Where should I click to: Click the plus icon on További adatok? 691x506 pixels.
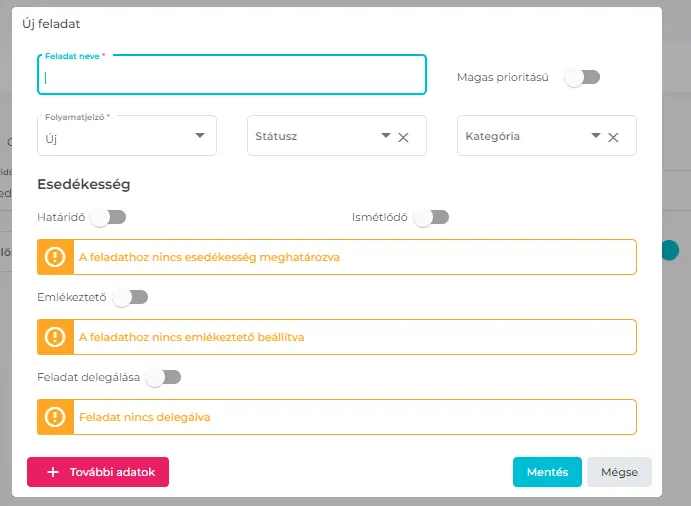[x=53, y=473]
